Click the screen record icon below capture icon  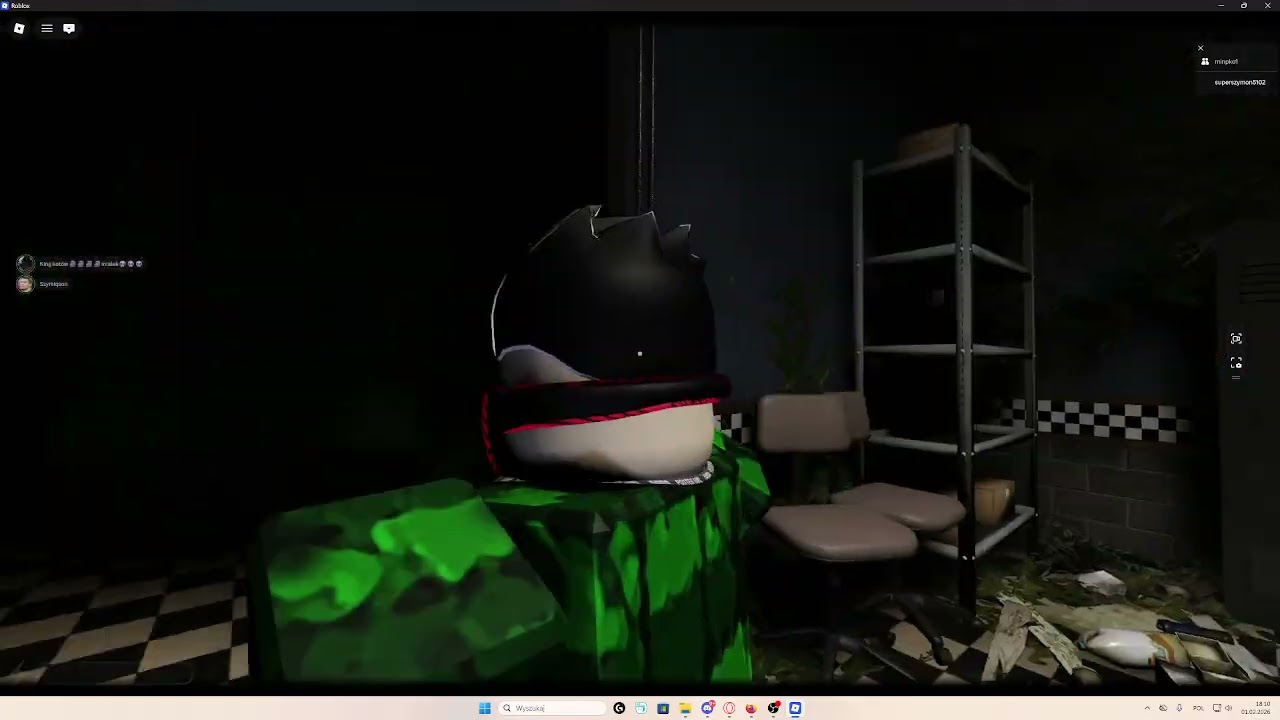tap(1236, 363)
